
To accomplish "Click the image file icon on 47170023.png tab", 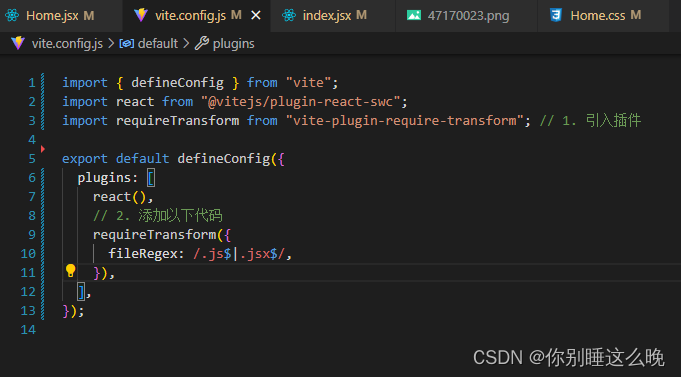I will click(x=413, y=16).
